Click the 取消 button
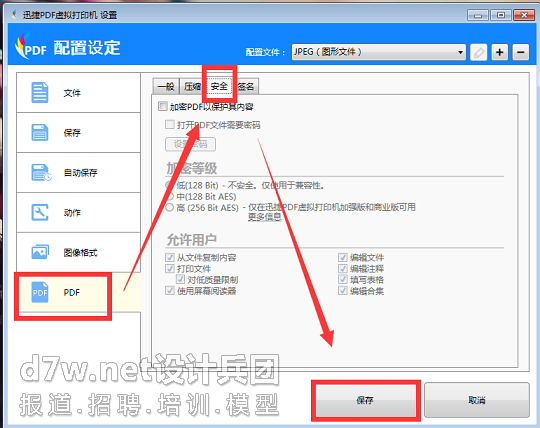Viewport: 540px width, 428px height. pos(477,400)
